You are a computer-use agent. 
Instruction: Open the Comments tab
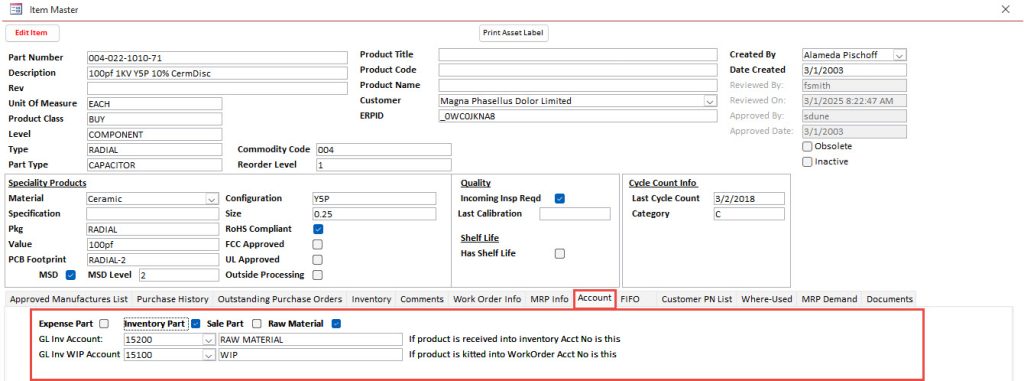coord(422,299)
